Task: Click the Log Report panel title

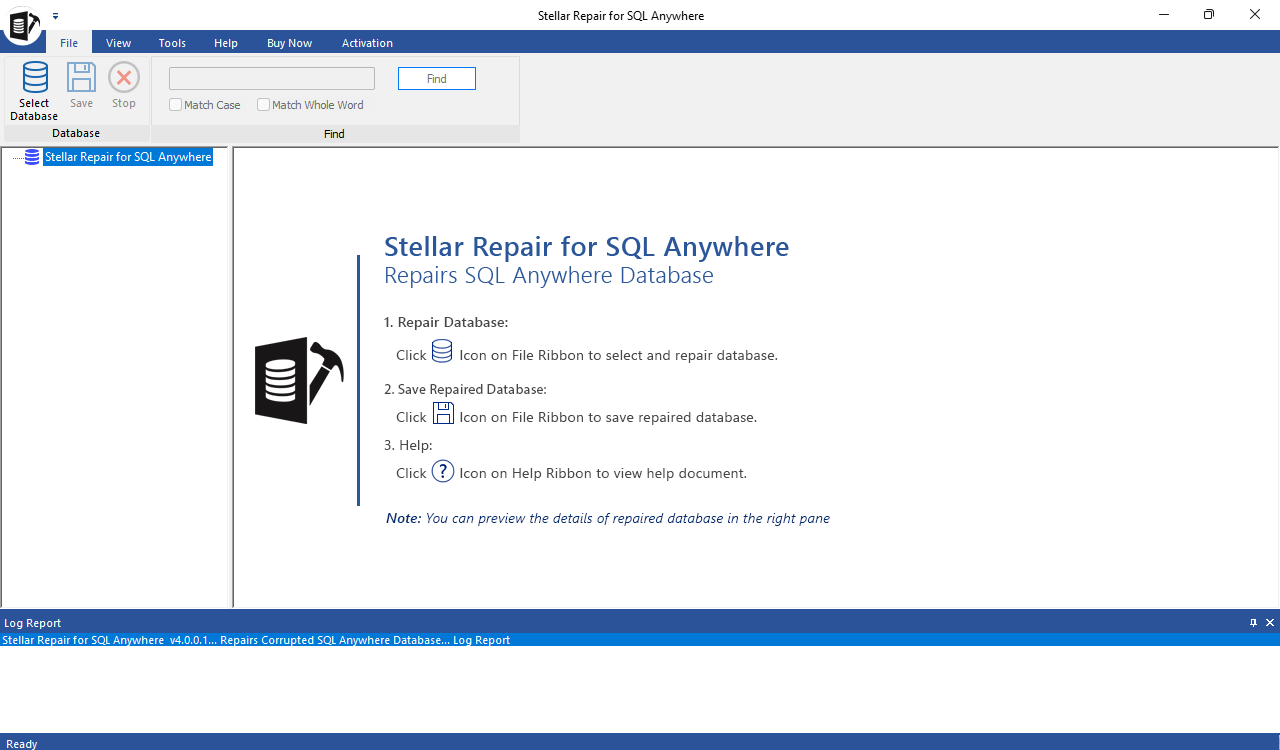Action: point(33,623)
